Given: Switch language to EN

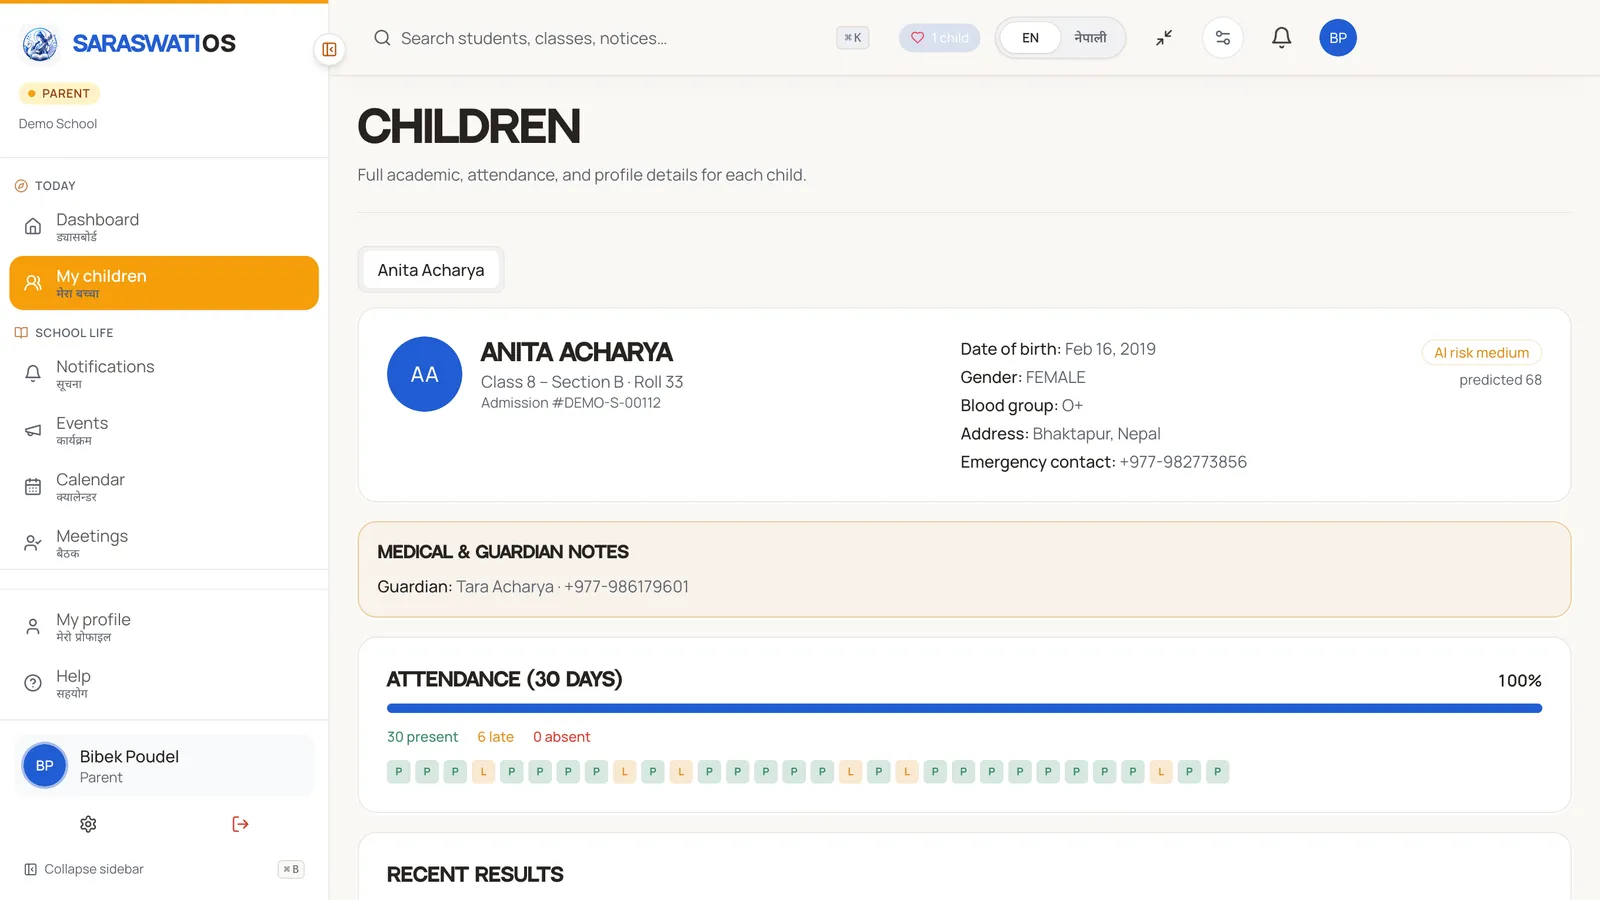Looking at the screenshot, I should 1030,38.
